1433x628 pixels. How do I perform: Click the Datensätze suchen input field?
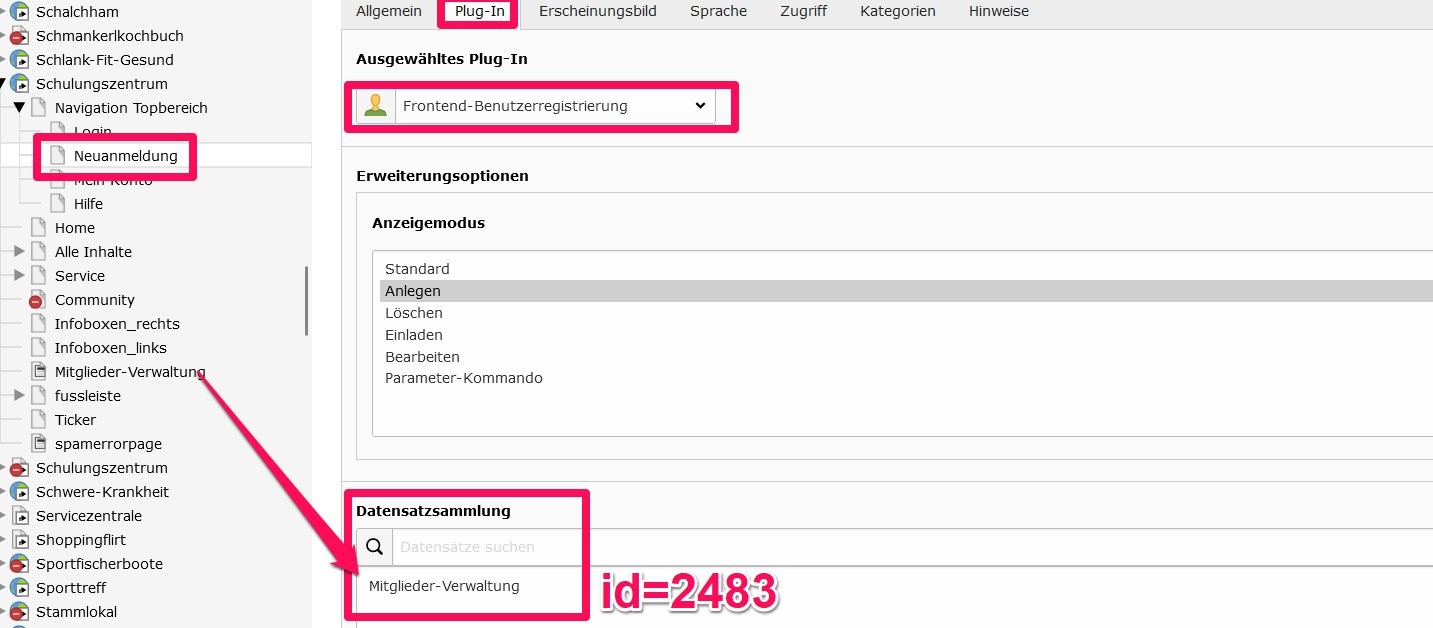click(x=912, y=547)
